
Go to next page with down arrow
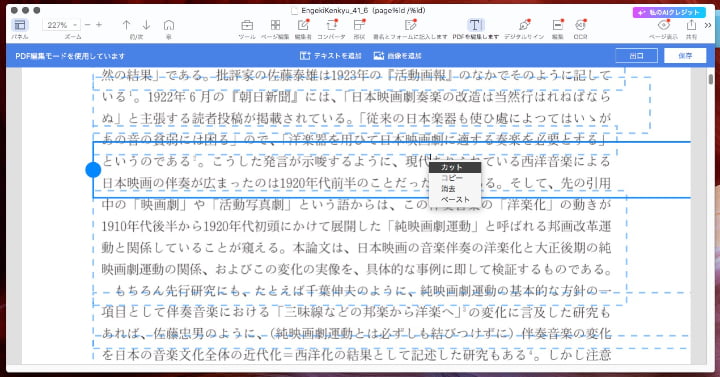click(146, 25)
